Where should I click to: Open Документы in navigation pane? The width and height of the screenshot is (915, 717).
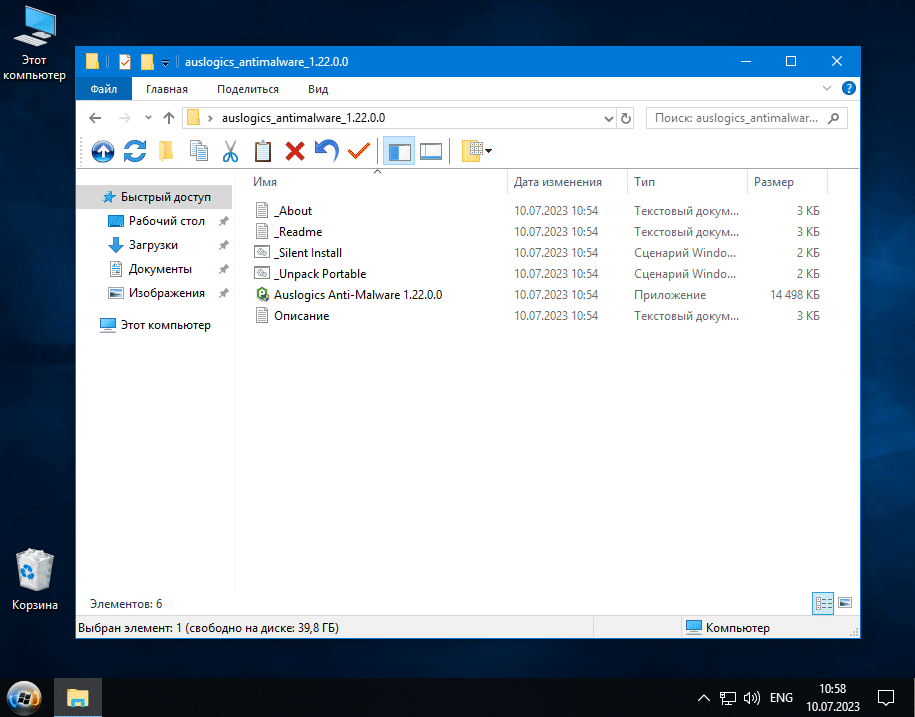tap(151, 269)
